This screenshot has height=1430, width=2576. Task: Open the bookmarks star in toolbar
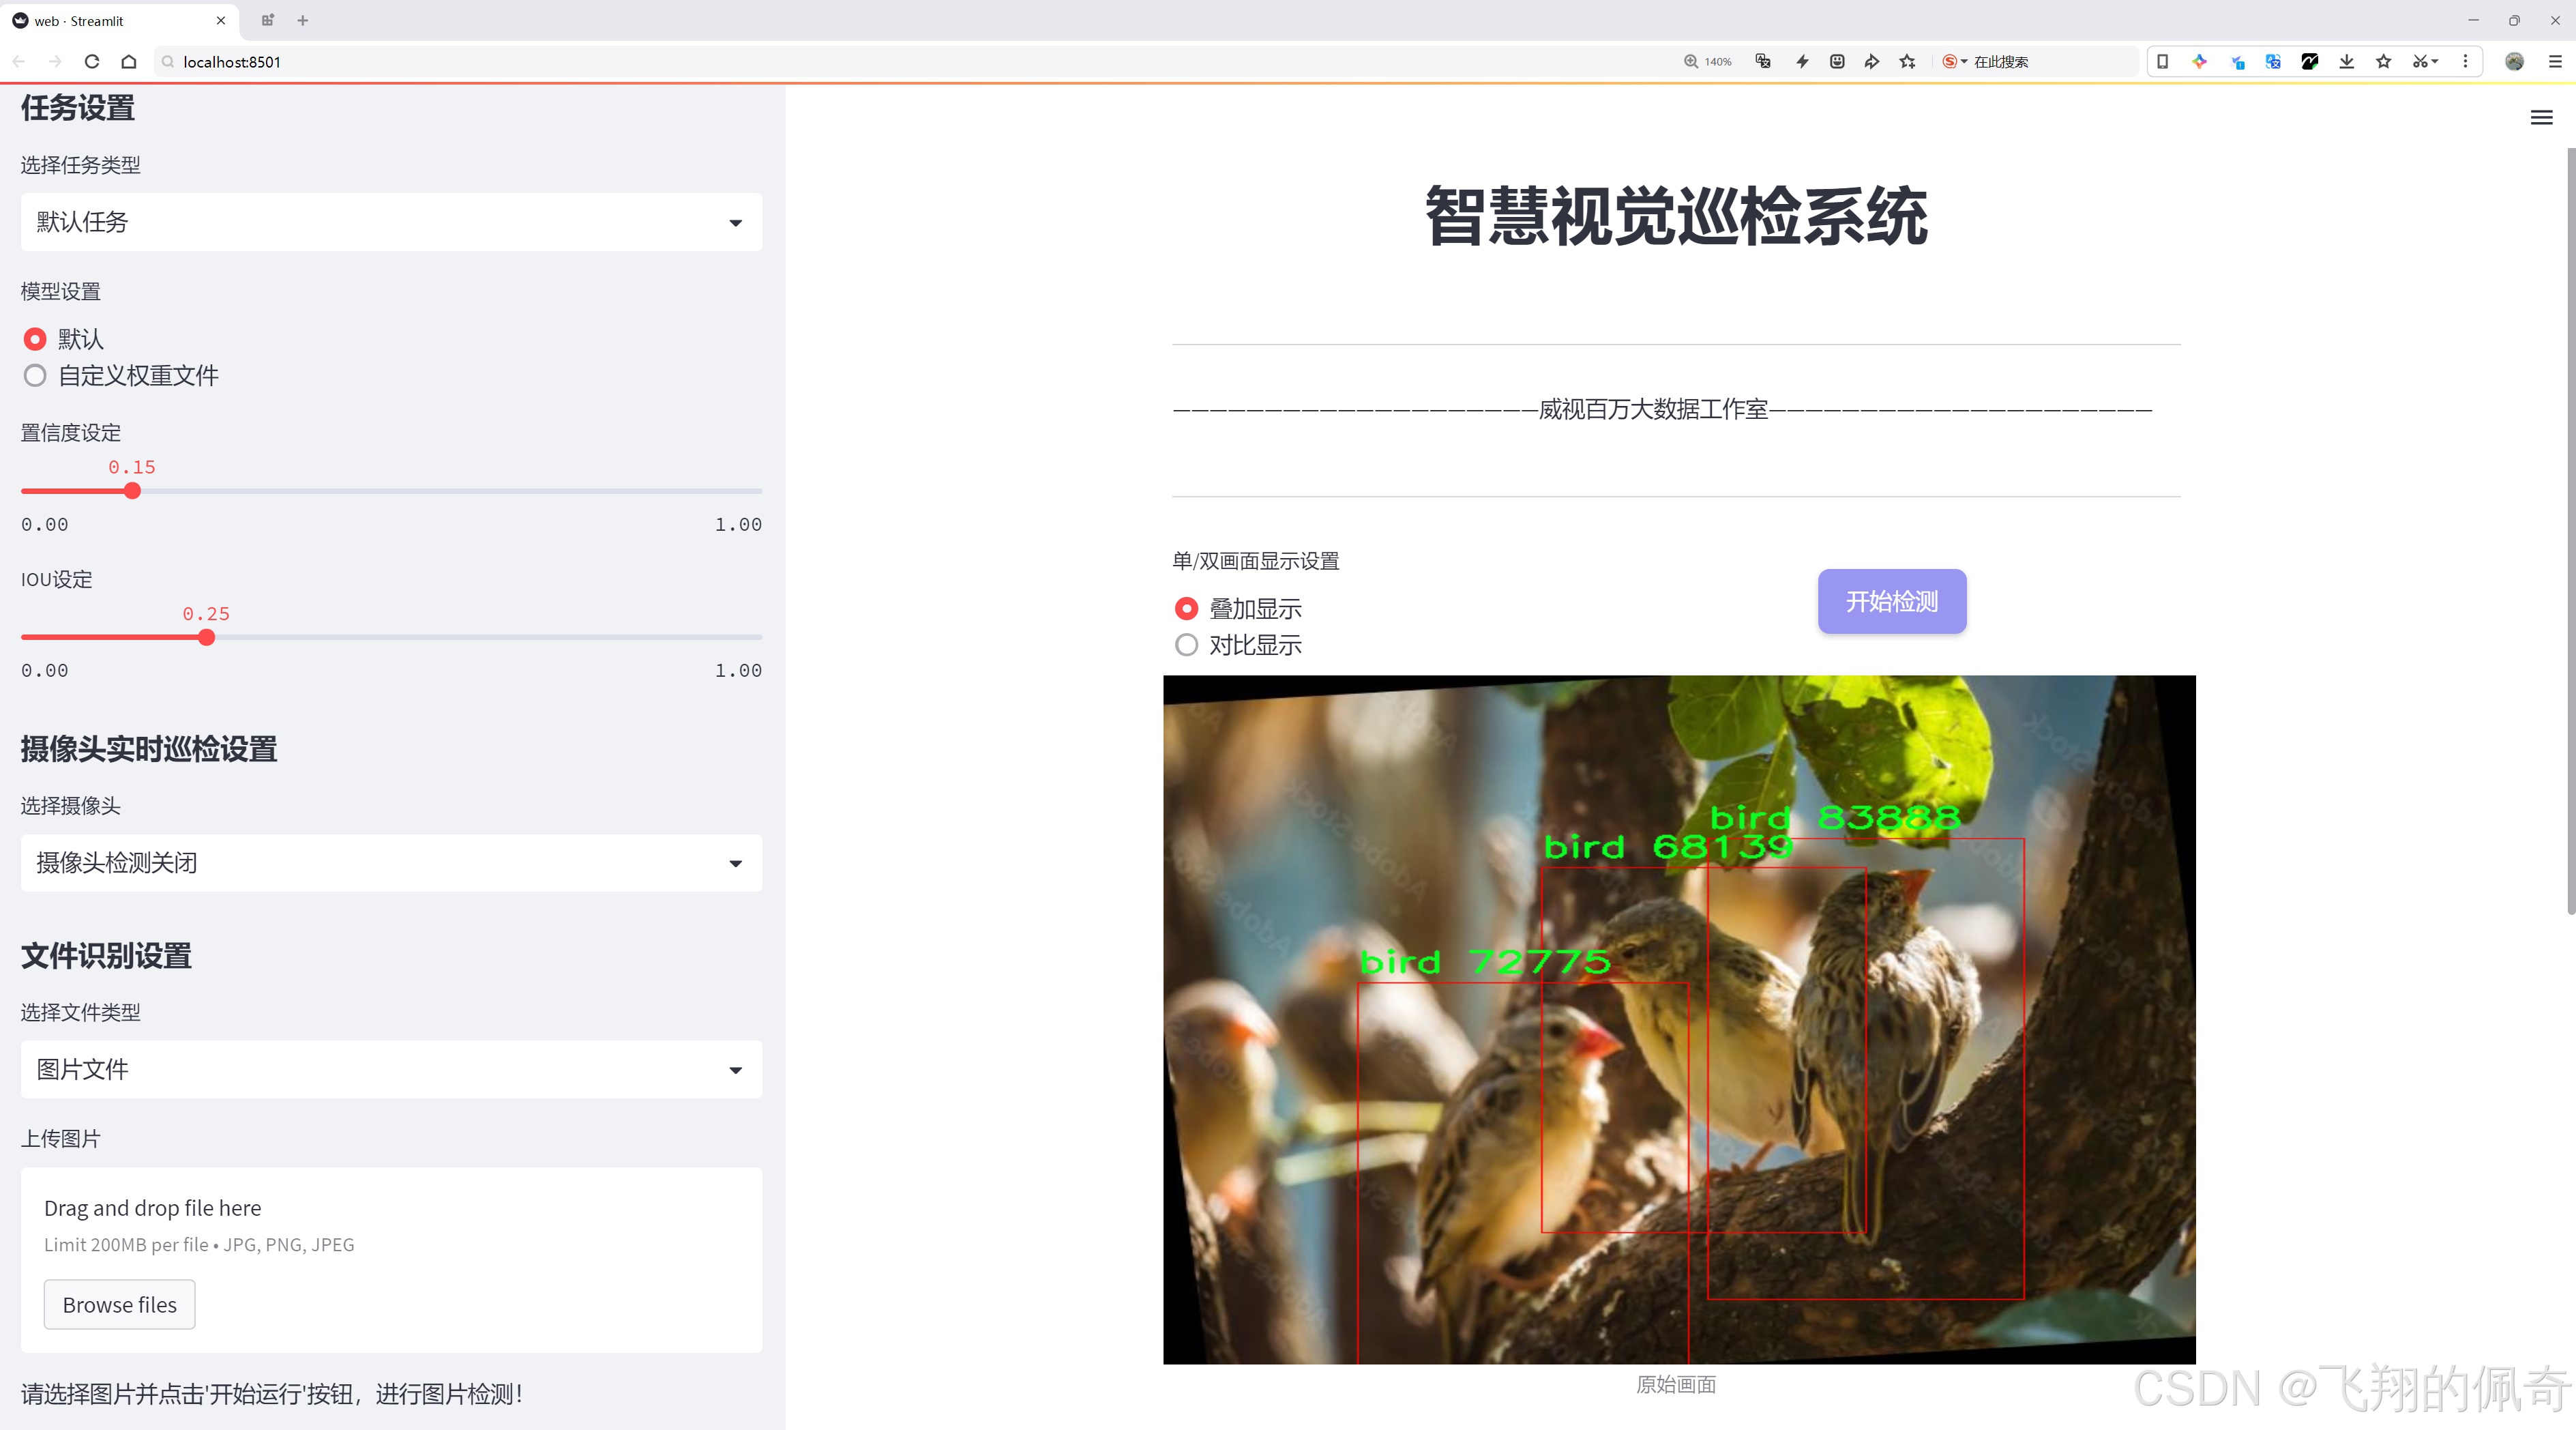click(x=2384, y=61)
